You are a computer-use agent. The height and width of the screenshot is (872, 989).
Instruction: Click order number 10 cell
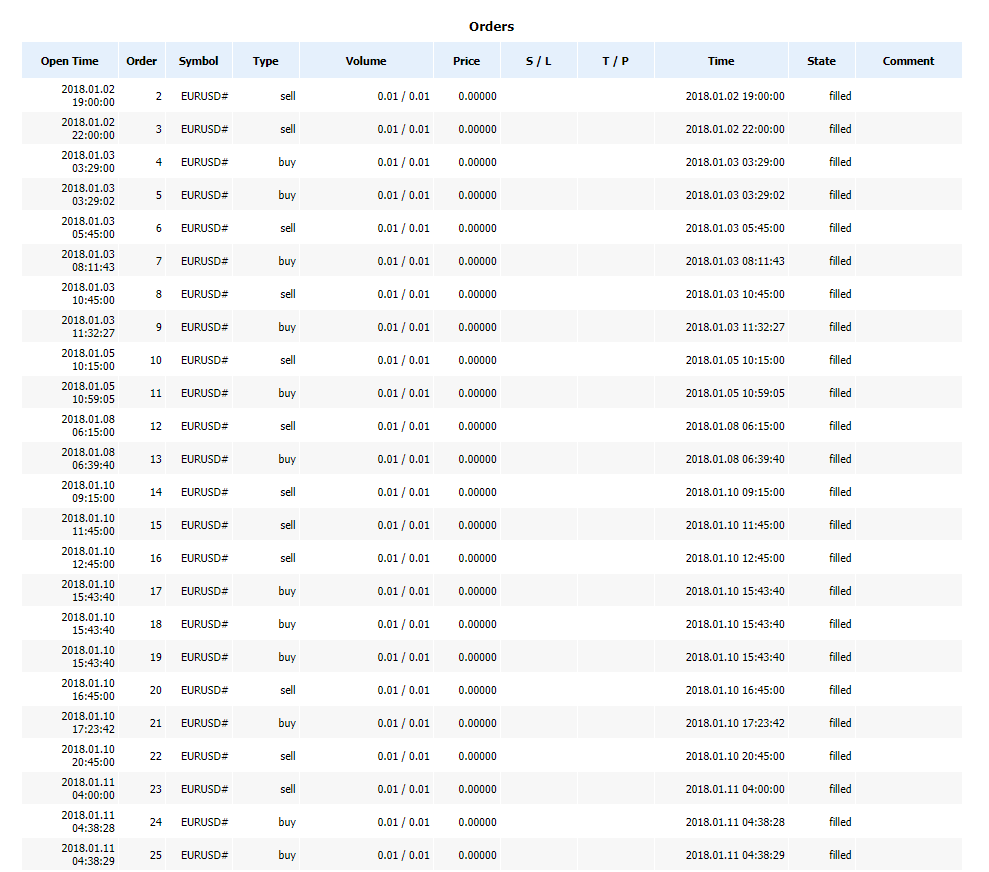coord(142,360)
